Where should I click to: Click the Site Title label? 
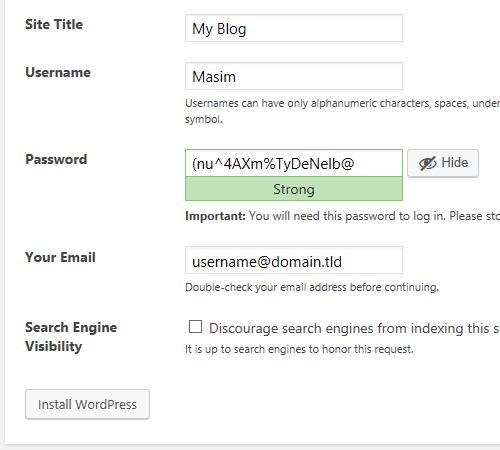54,24
